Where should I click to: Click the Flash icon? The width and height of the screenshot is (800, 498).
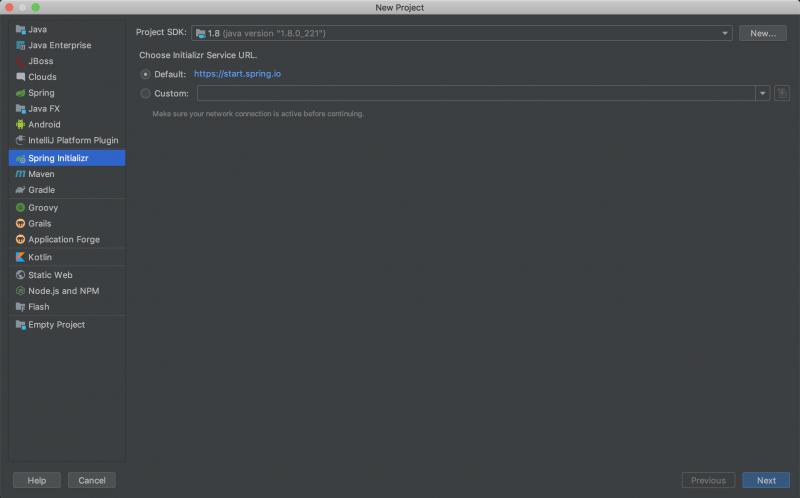click(x=20, y=307)
